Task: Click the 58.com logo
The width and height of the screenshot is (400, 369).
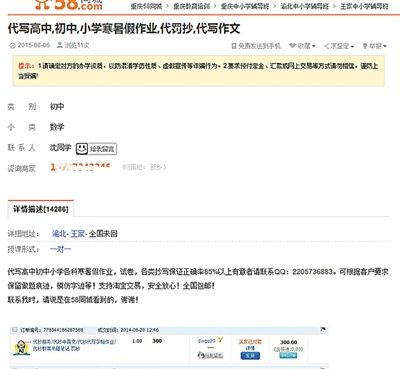Action: pos(68,5)
